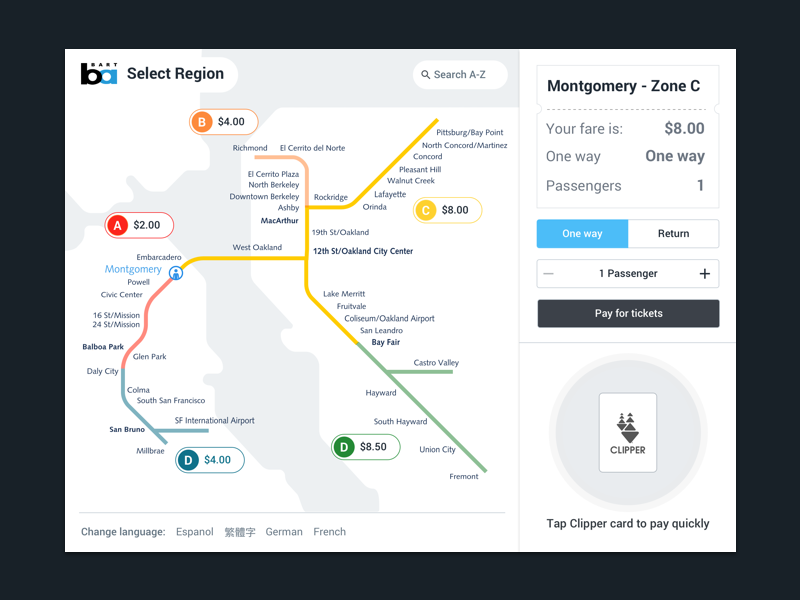Change language to French
Image resolution: width=800 pixels, height=600 pixels.
point(330,532)
